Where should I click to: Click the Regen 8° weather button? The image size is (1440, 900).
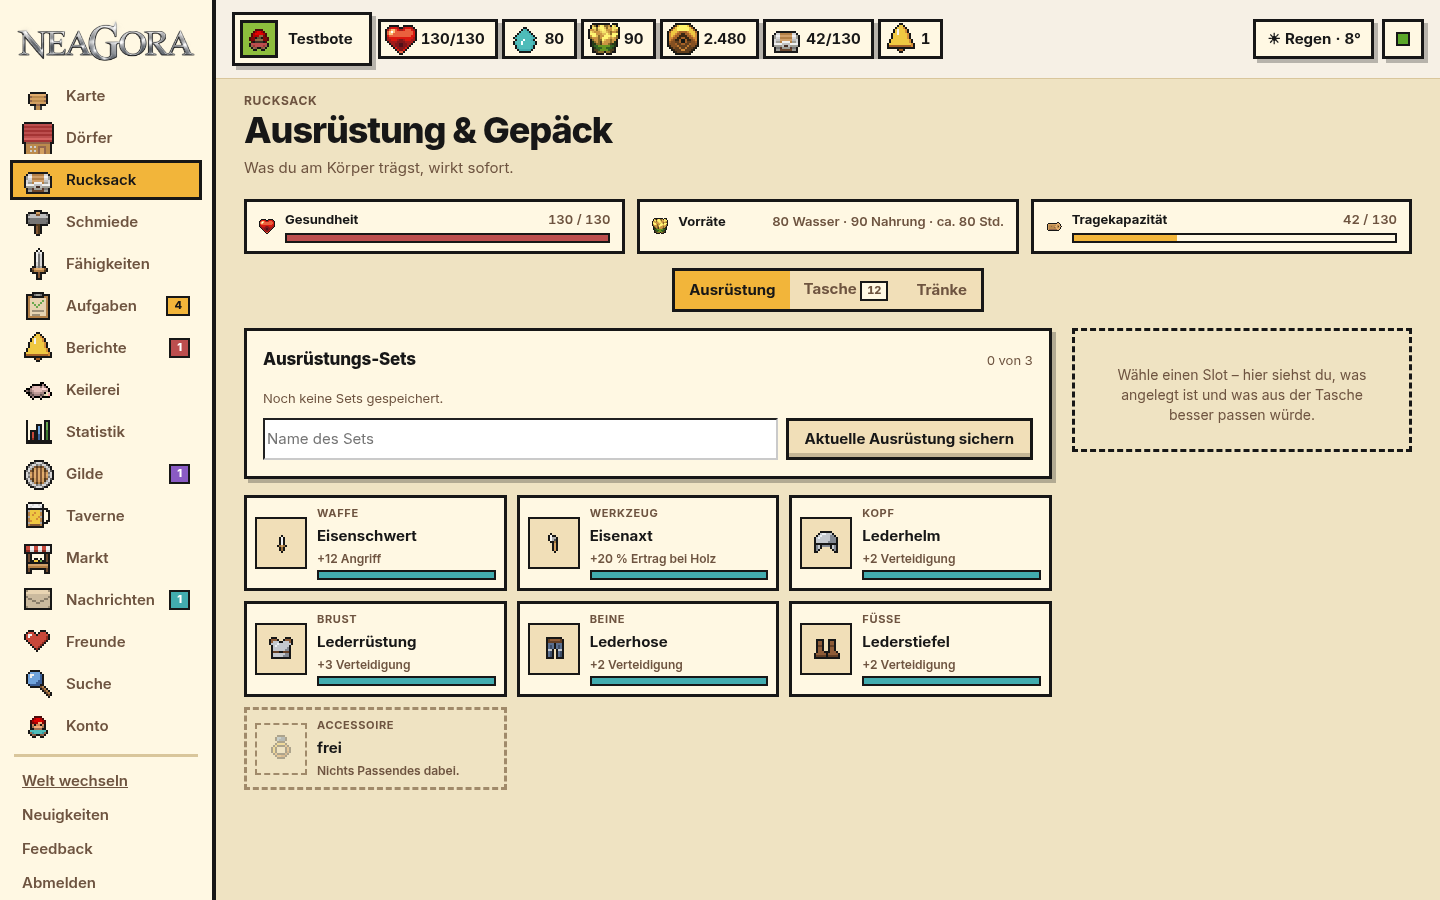(x=1313, y=39)
